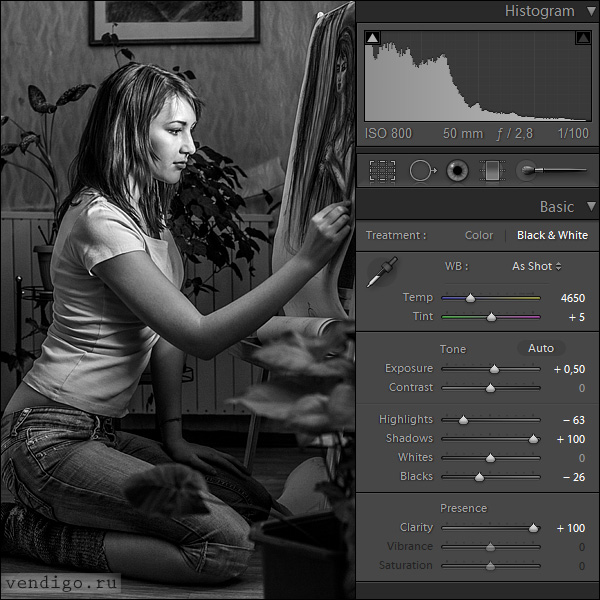Click the Shadows value + 100
This screenshot has width=600, height=600.
pos(571,439)
